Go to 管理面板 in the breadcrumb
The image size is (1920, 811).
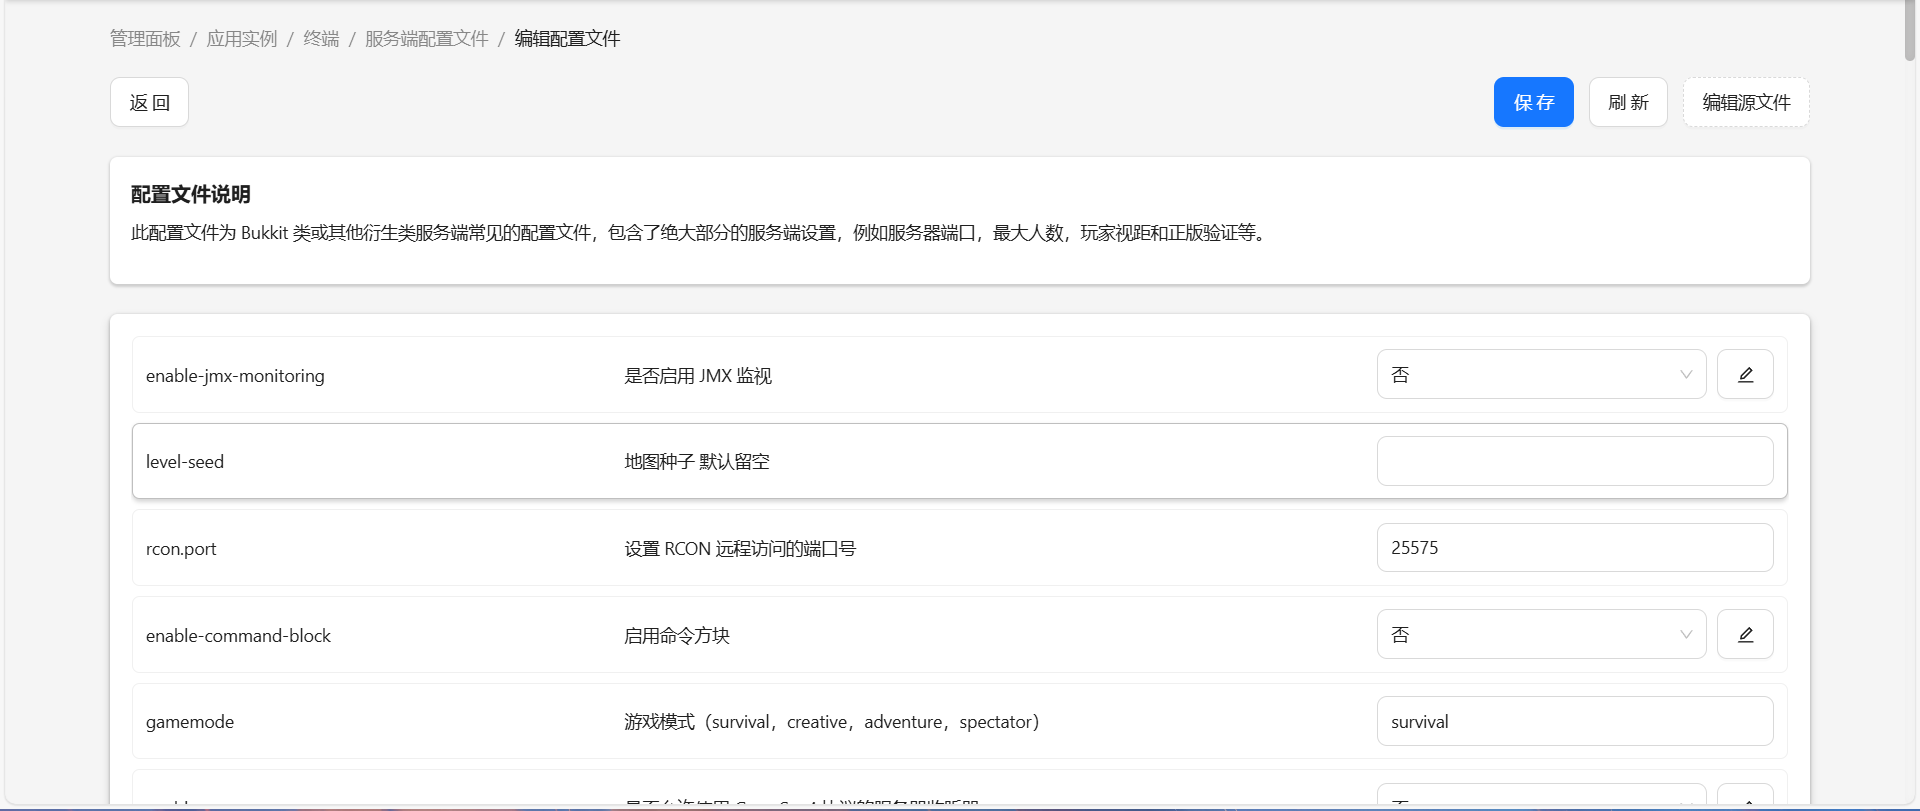(145, 39)
